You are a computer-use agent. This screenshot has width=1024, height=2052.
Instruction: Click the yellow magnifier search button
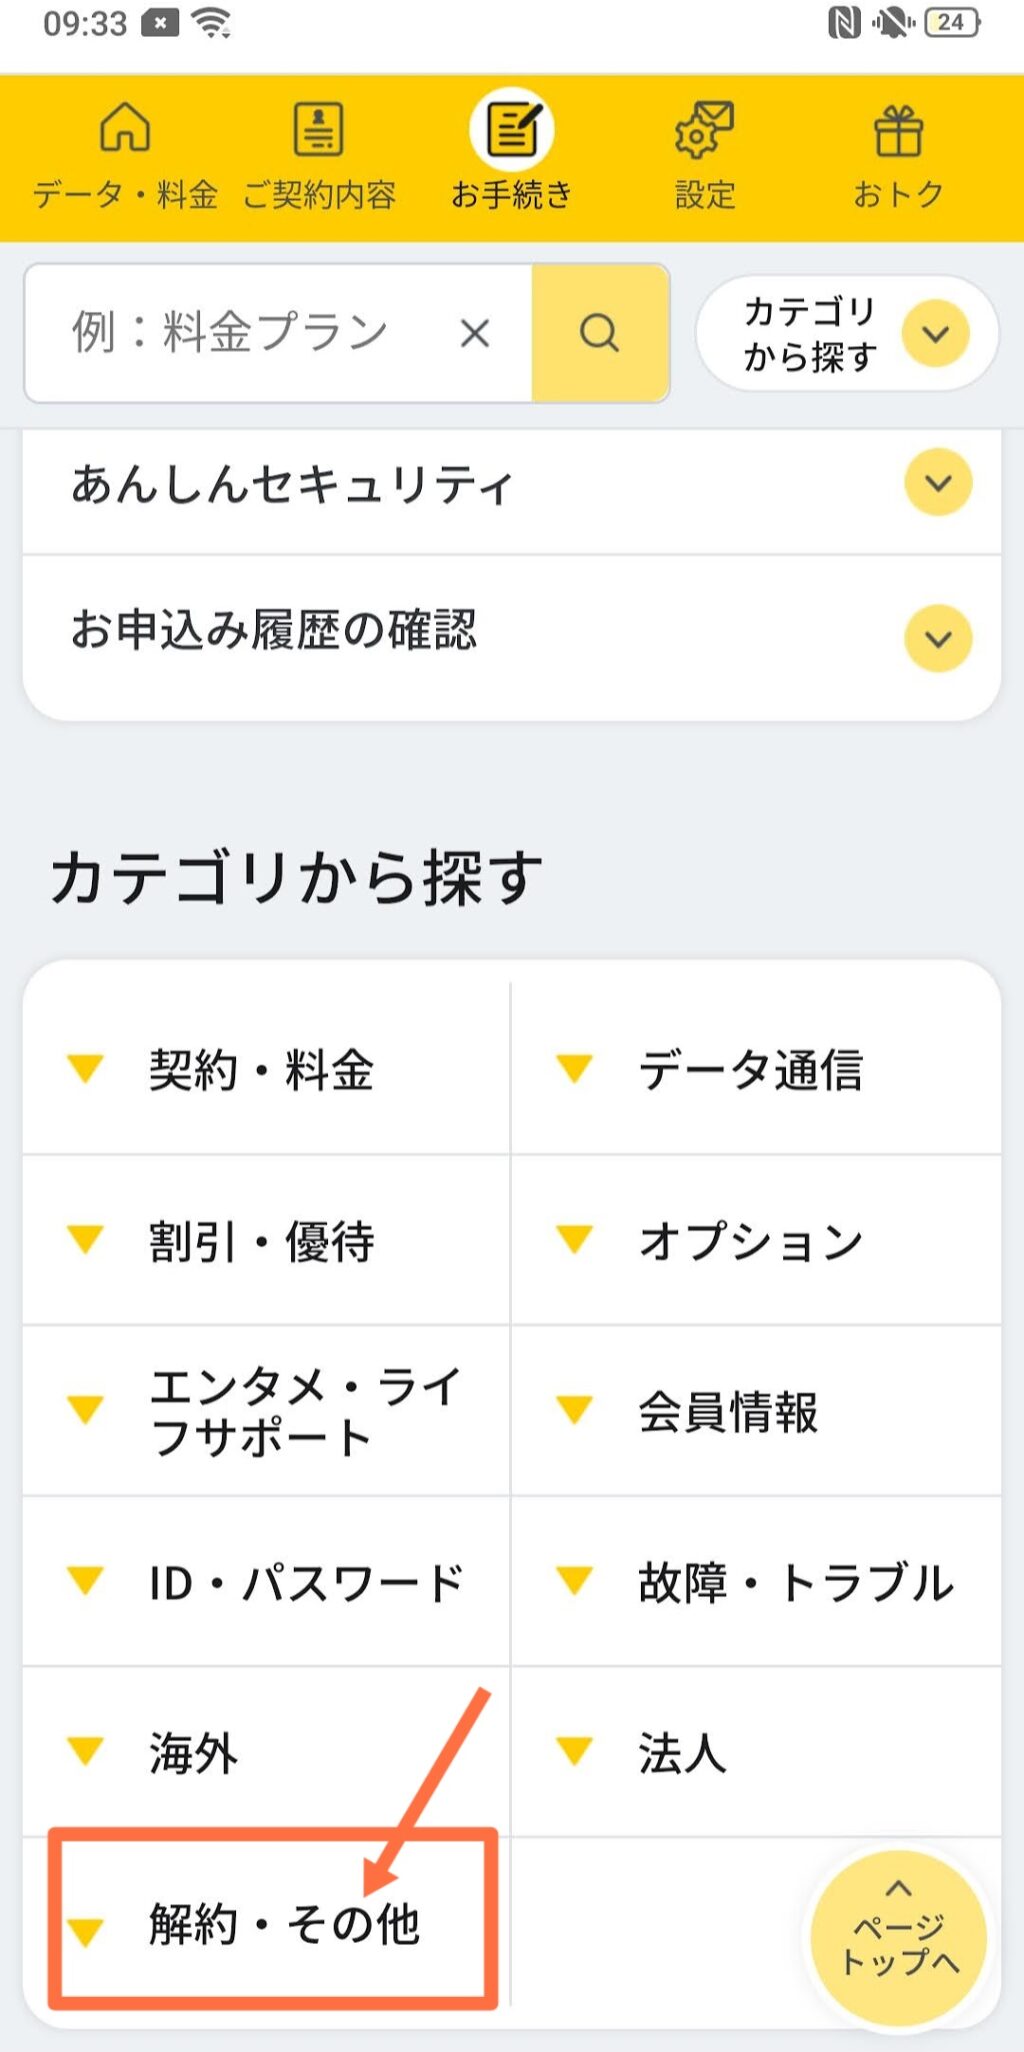(x=600, y=333)
